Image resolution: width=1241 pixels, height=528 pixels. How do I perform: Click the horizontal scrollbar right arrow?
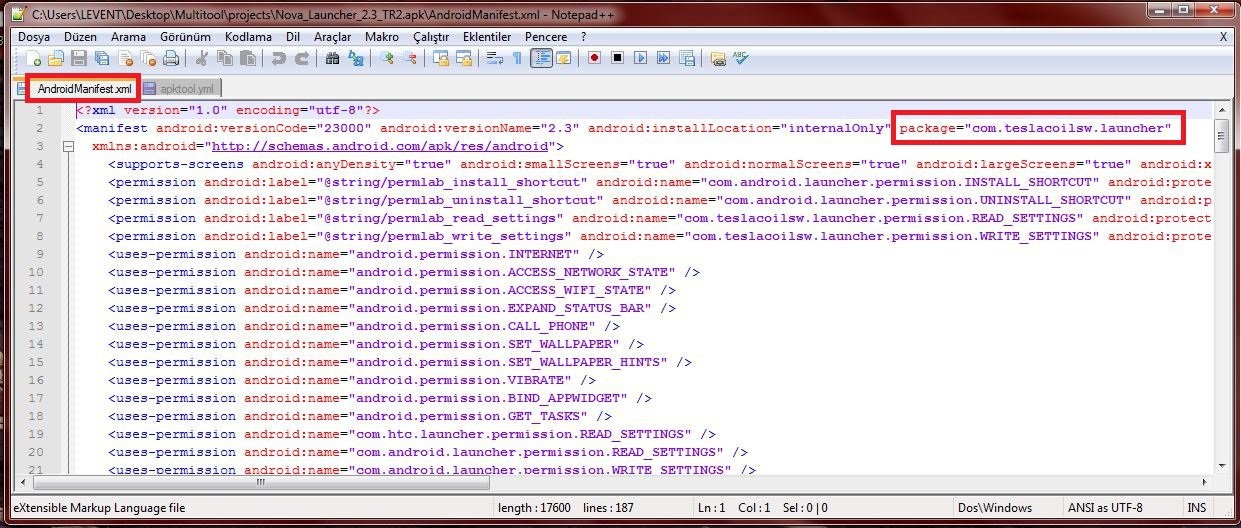[x=1205, y=482]
